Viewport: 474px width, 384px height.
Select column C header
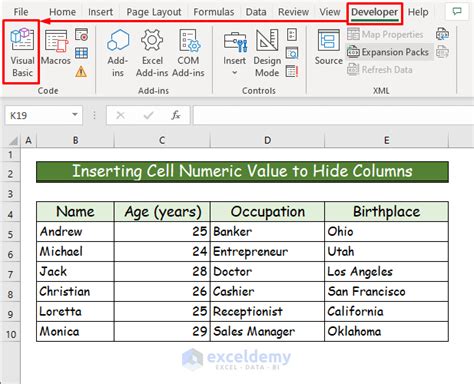(x=162, y=140)
